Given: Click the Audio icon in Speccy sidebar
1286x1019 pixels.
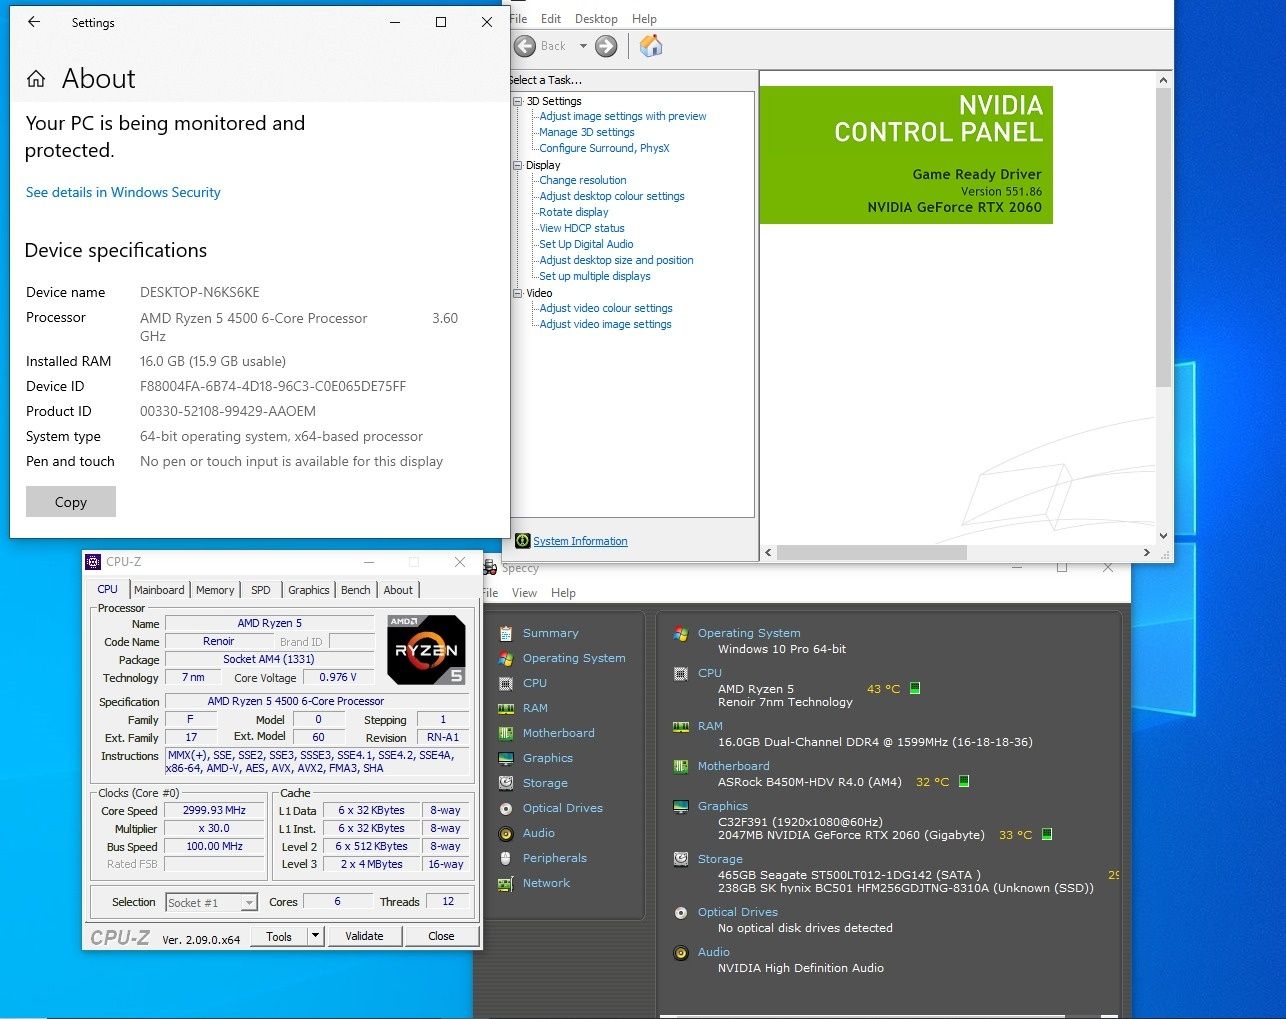Looking at the screenshot, I should point(506,833).
